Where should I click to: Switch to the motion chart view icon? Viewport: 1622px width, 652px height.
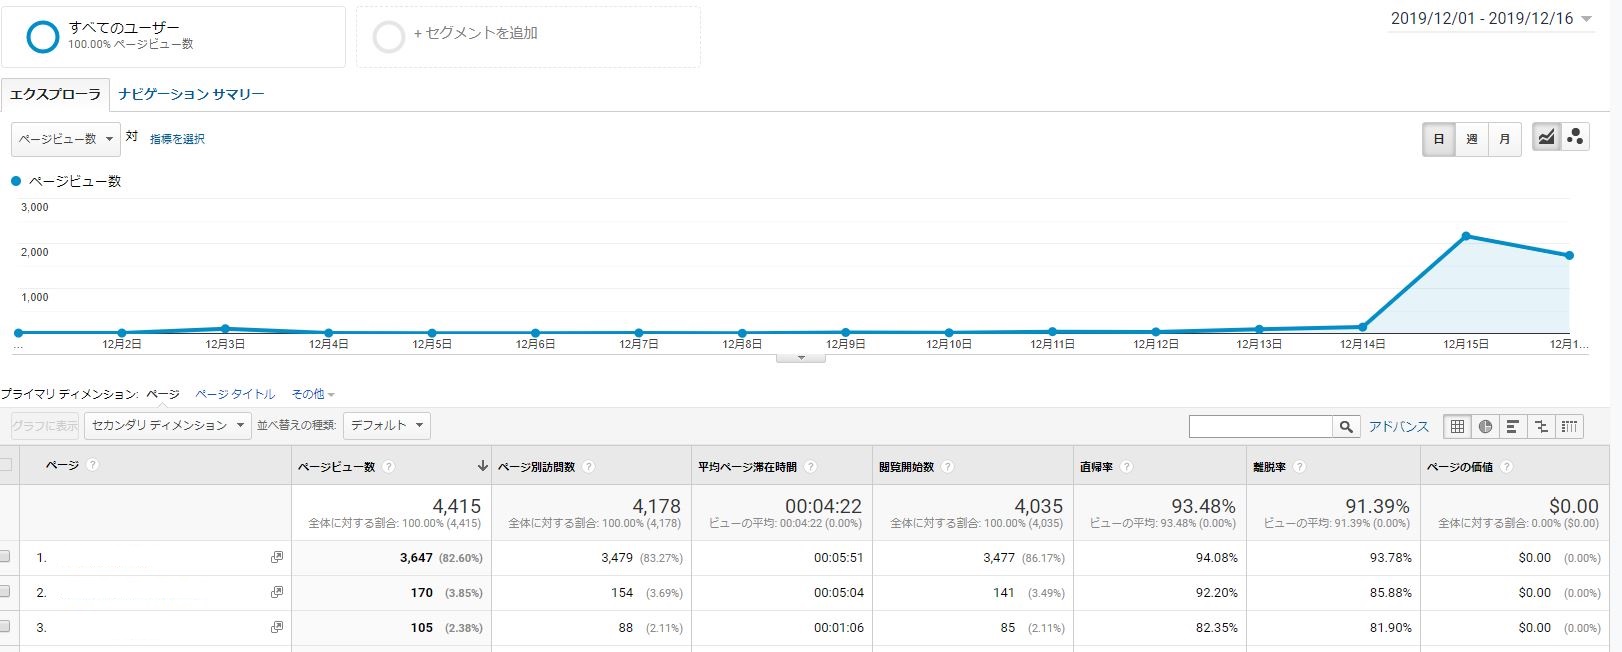click(1575, 138)
